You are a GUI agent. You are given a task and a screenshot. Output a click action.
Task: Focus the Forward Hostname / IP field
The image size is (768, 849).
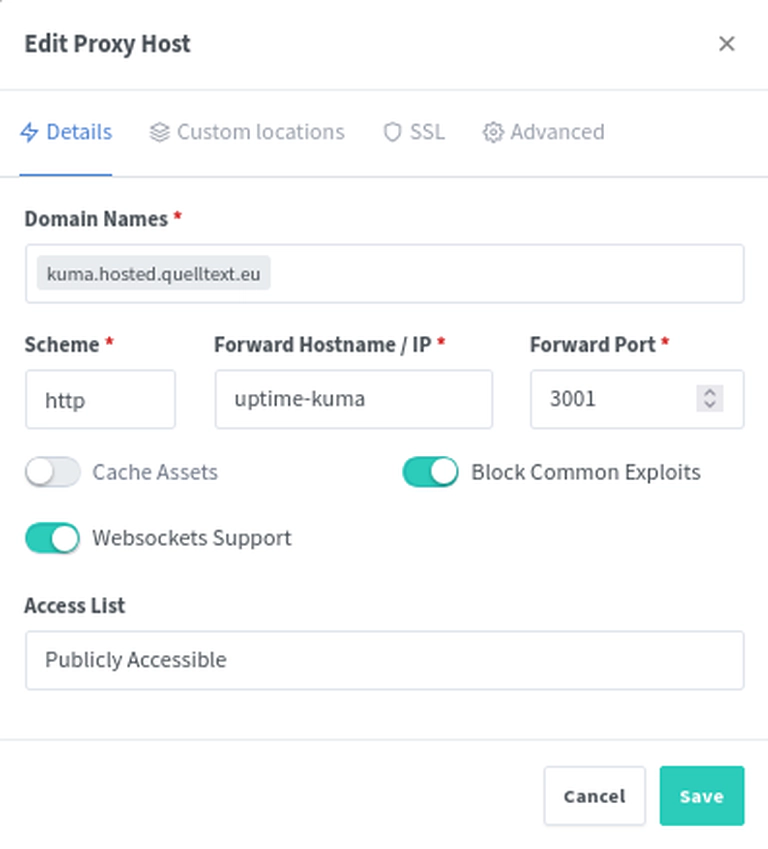tap(354, 400)
